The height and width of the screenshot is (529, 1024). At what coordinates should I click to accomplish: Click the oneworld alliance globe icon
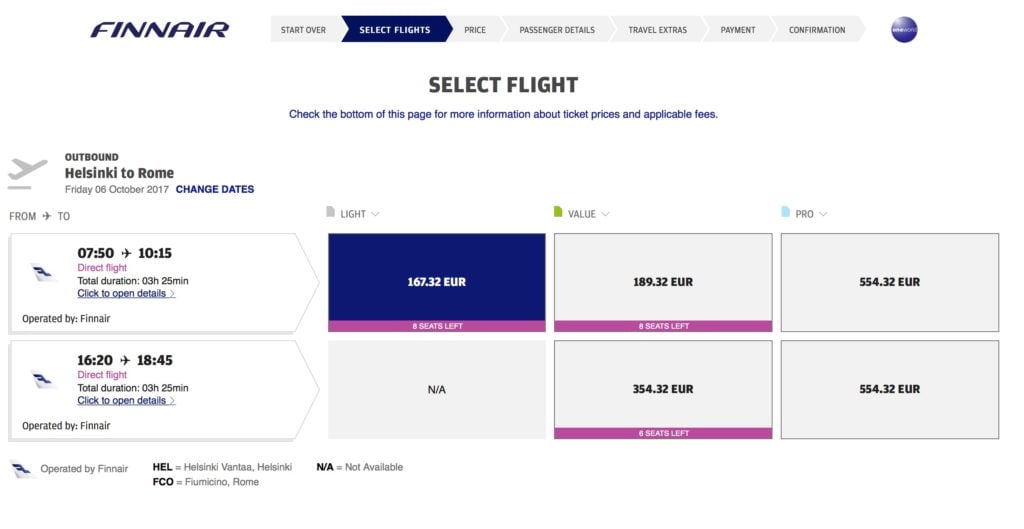pos(904,29)
